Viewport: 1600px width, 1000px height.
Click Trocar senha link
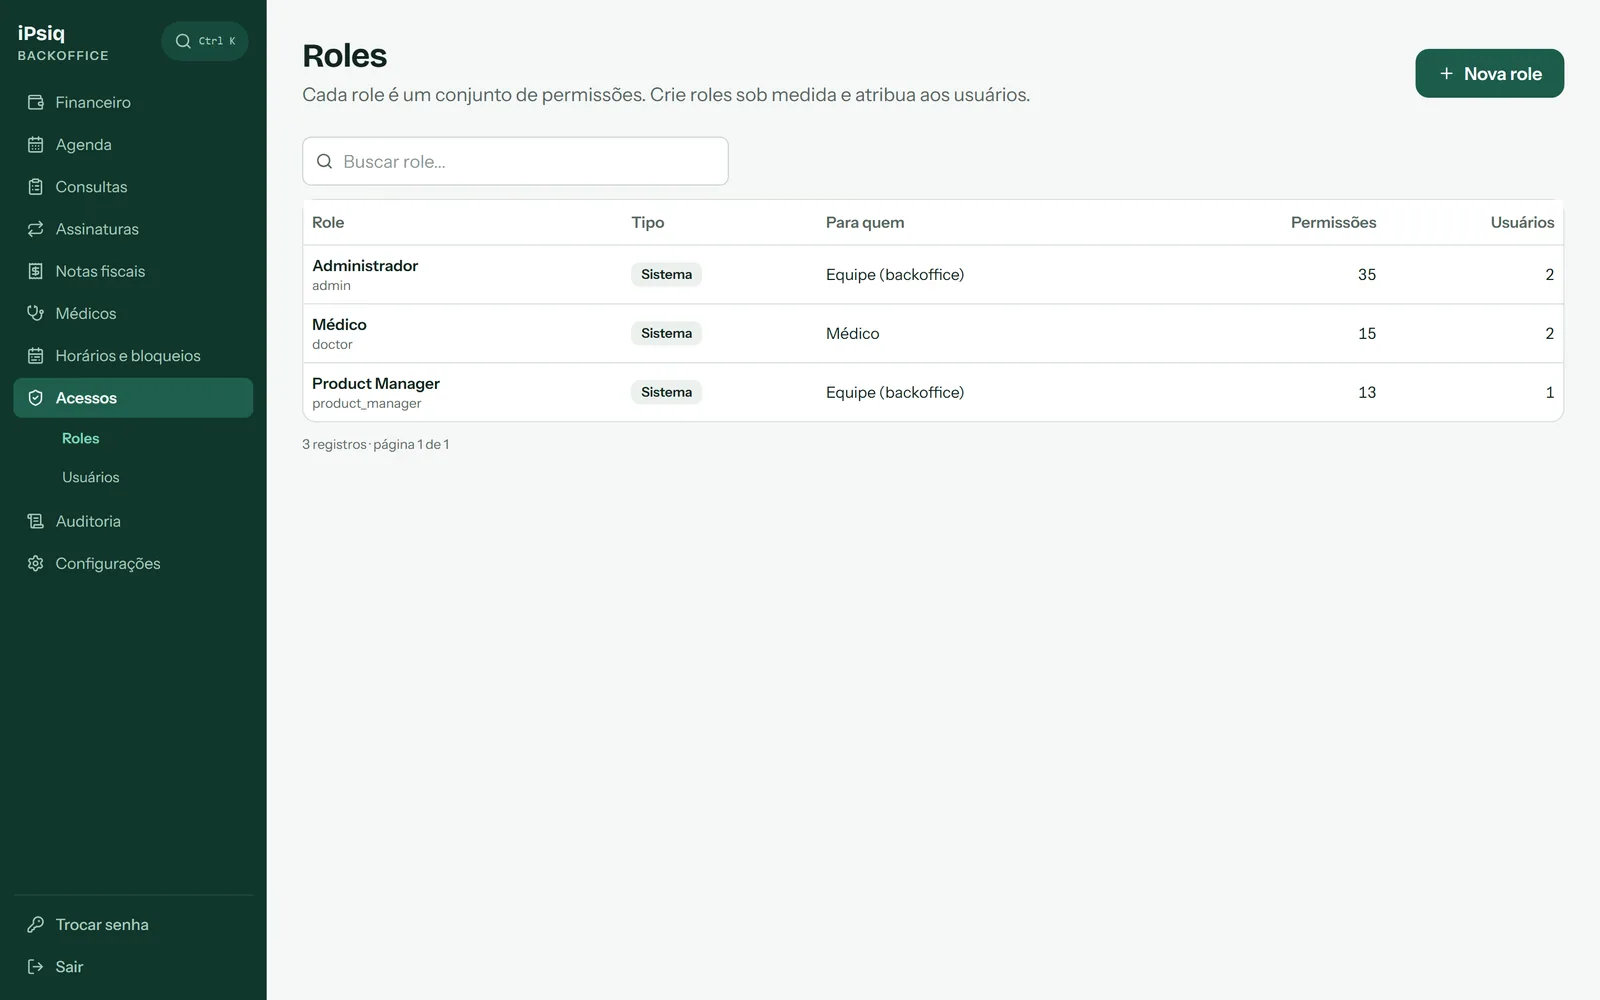click(x=133, y=925)
